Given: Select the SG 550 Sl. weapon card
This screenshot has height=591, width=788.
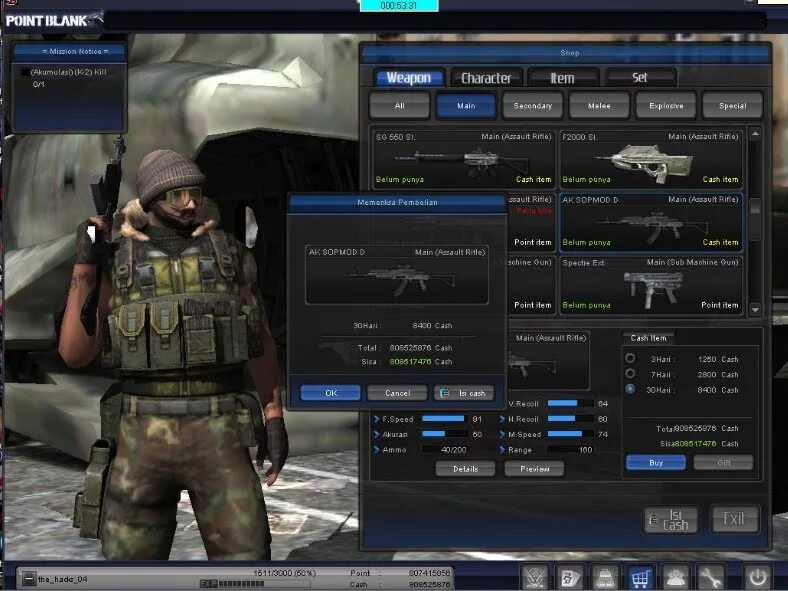Looking at the screenshot, I should click(463, 159).
